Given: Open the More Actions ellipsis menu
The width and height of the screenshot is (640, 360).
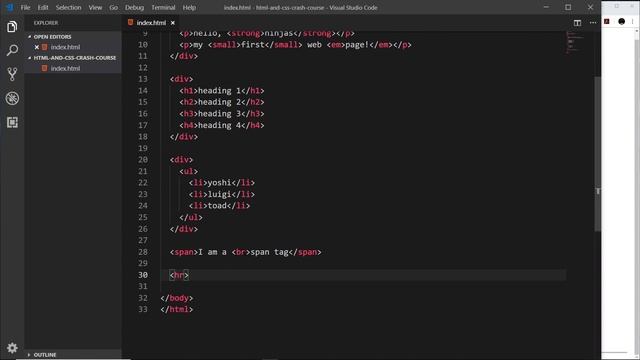Looking at the screenshot, I should pos(593,23).
